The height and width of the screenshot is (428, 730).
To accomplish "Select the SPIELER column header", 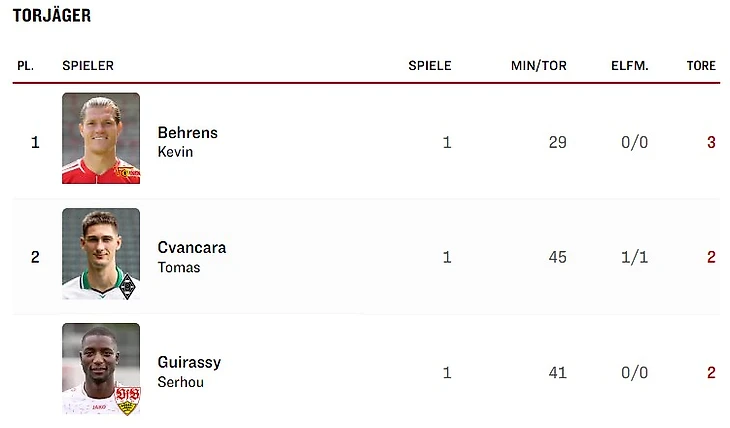I will [88, 66].
